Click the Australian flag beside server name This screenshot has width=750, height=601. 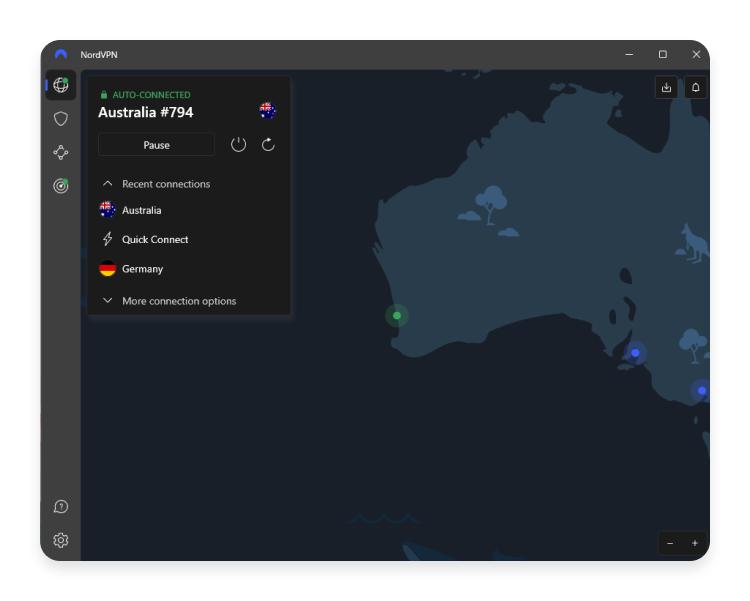(267, 111)
